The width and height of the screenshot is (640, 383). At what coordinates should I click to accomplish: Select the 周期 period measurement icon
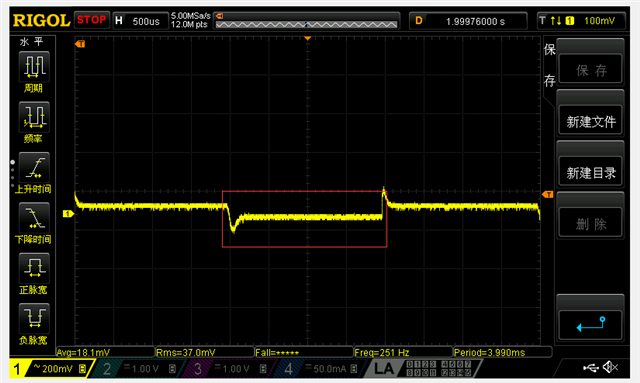tap(34, 67)
